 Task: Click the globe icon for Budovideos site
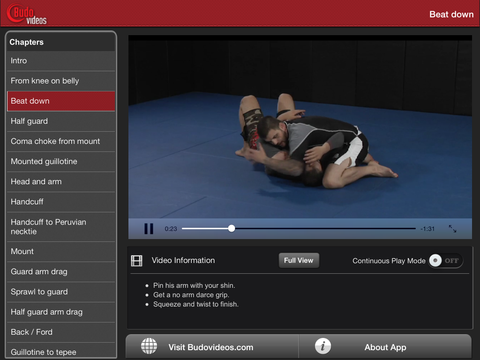149,346
